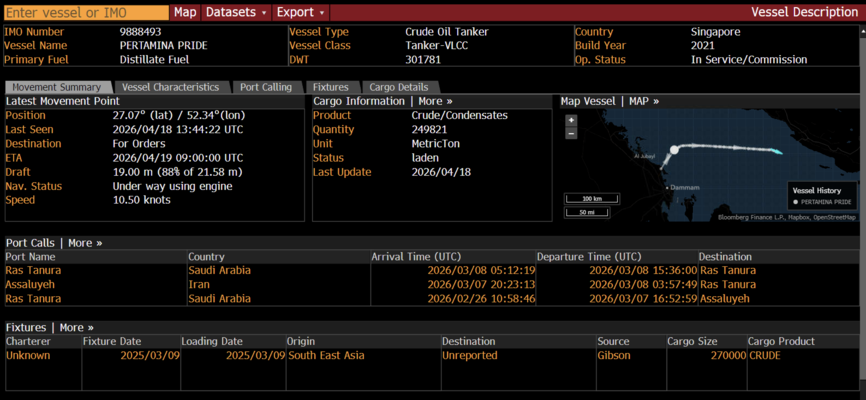Screen dimensions: 866x400
Task: Expand Port Calls via More link
Action: (85, 243)
